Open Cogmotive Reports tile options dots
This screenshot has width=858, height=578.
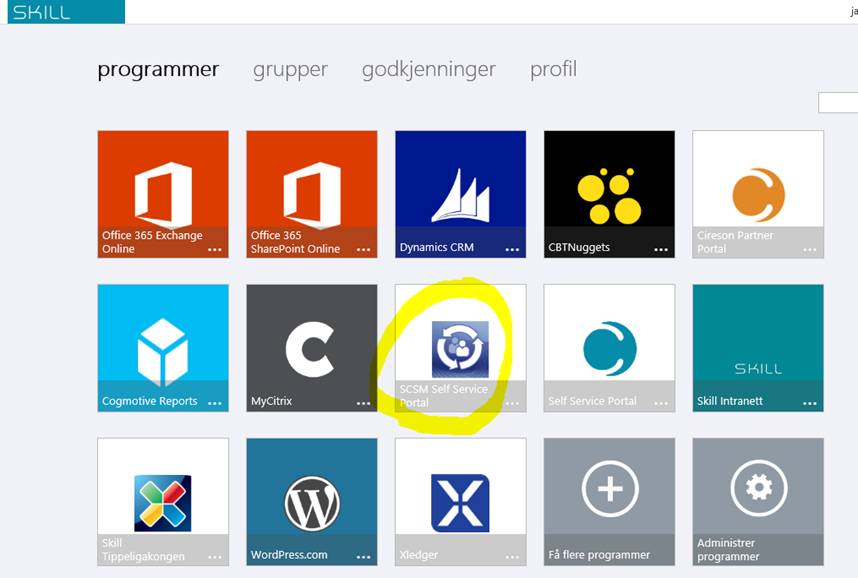pyautogui.click(x=215, y=403)
